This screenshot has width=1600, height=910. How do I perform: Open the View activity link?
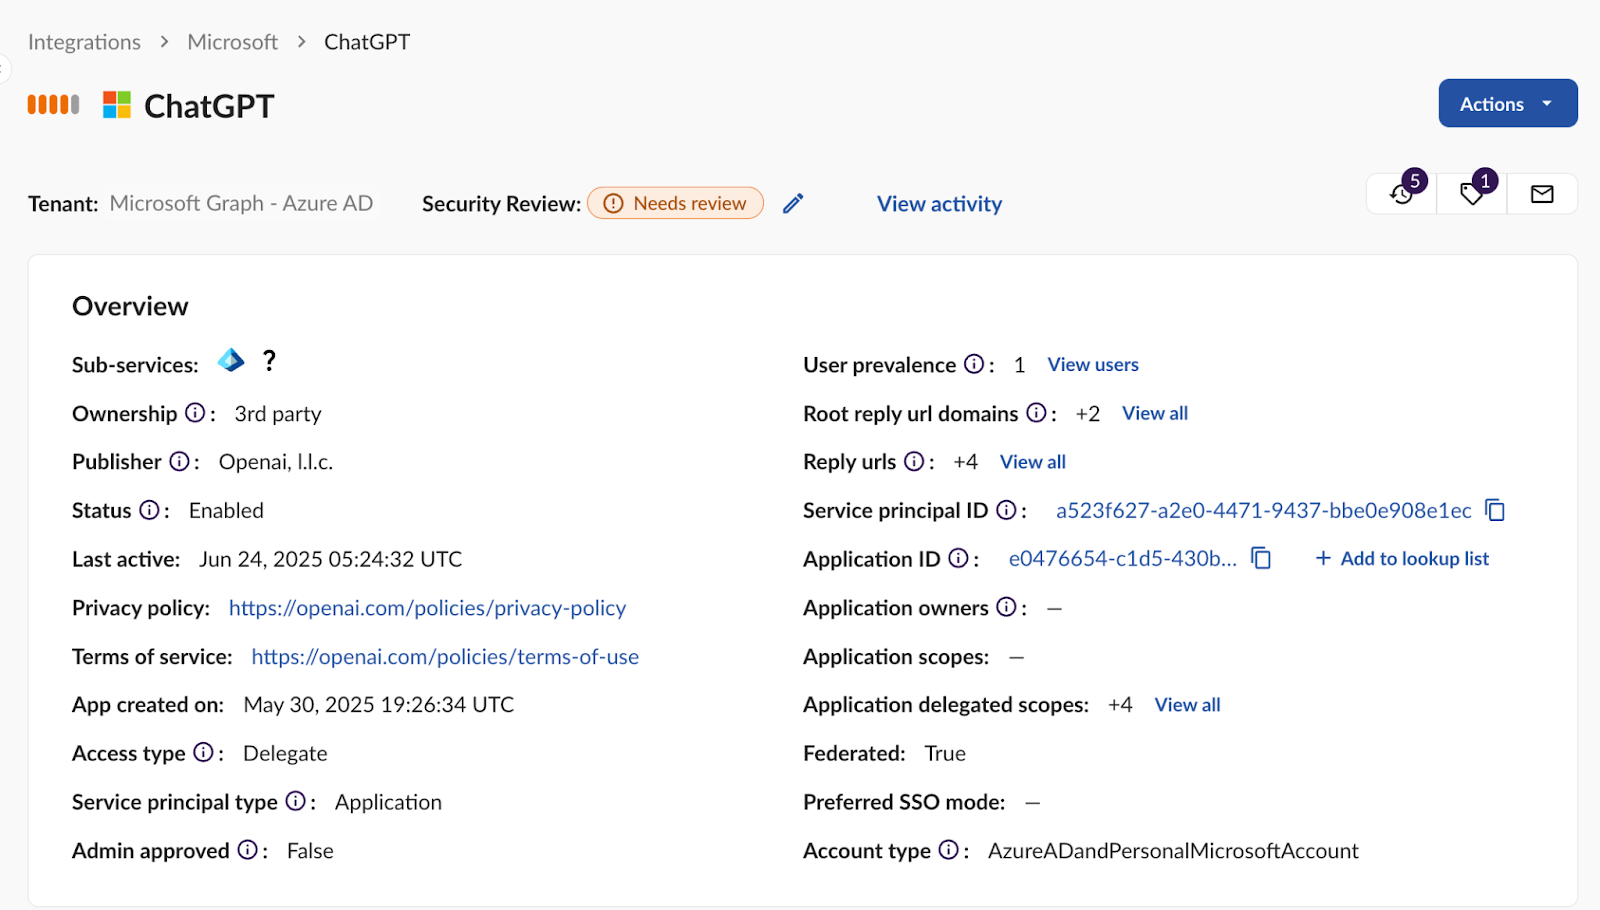(939, 204)
